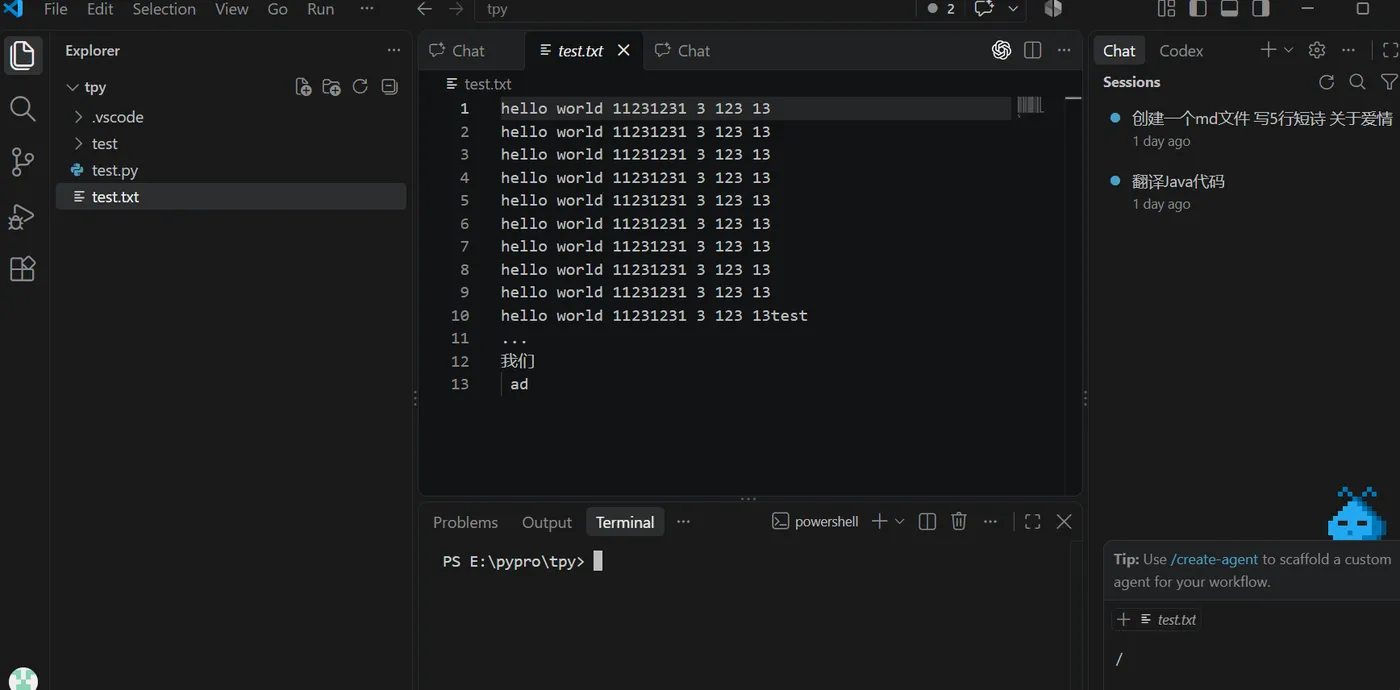Screen dimensions: 1400x690
Task: Open editor more actions ellipsis
Action: (1064, 50)
